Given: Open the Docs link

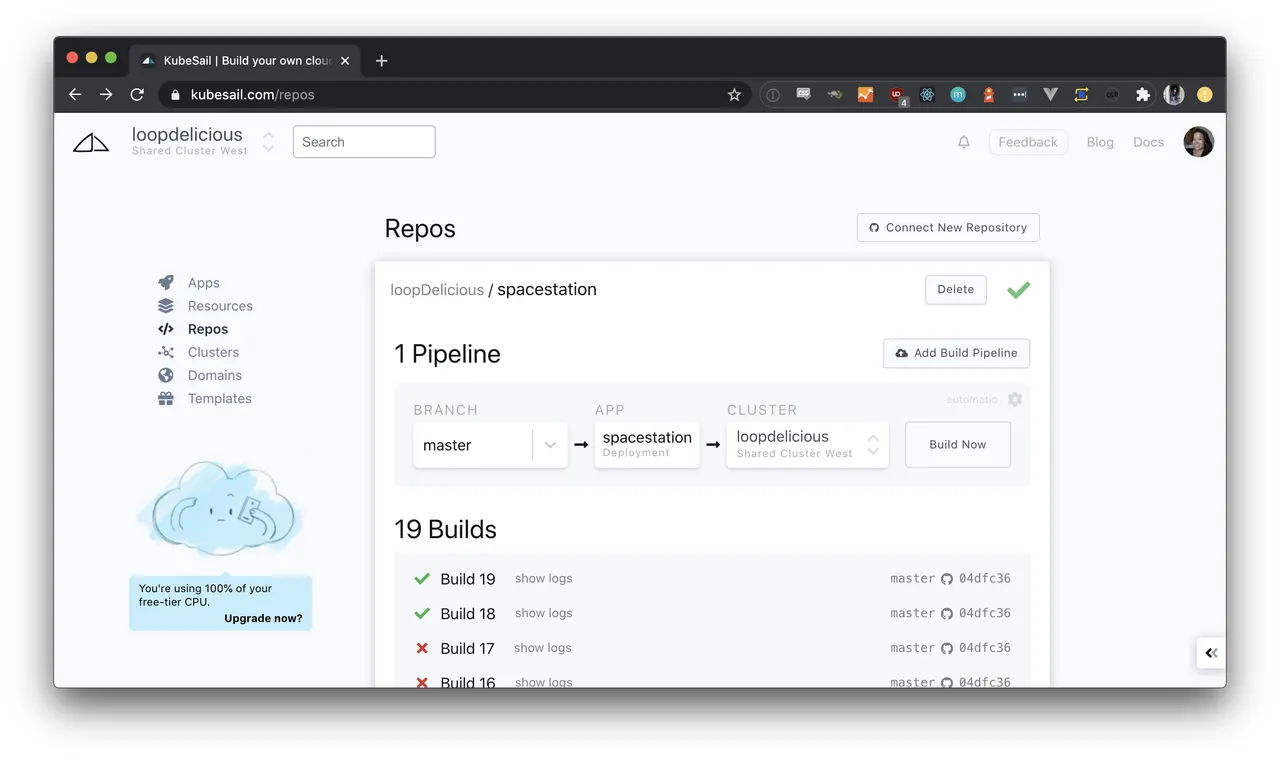Looking at the screenshot, I should (x=1149, y=142).
